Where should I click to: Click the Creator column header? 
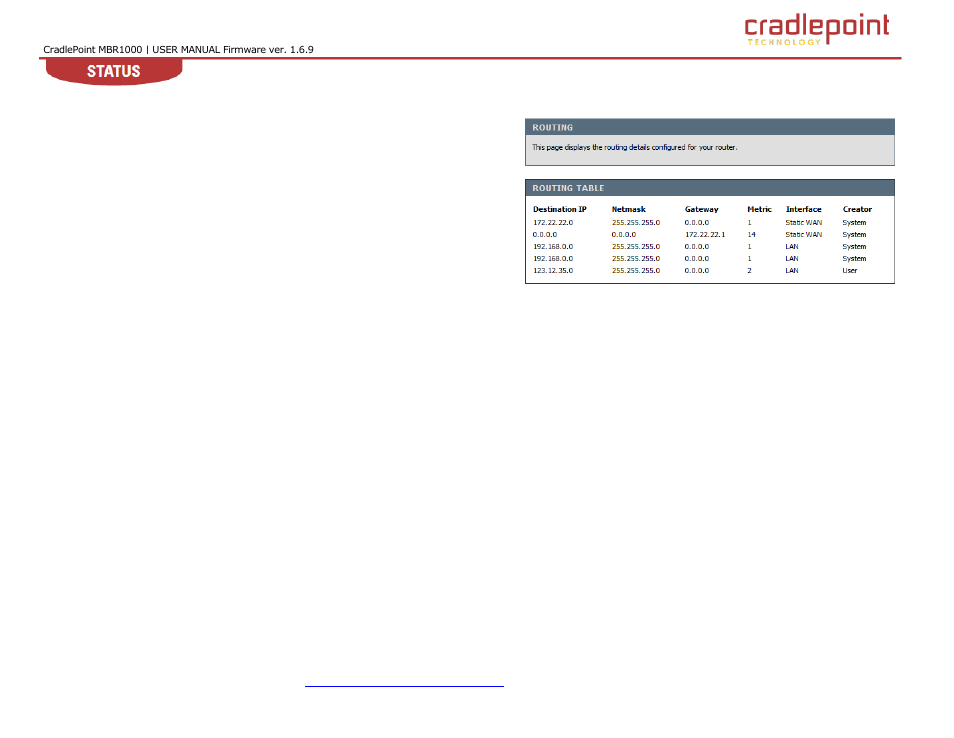click(x=857, y=209)
